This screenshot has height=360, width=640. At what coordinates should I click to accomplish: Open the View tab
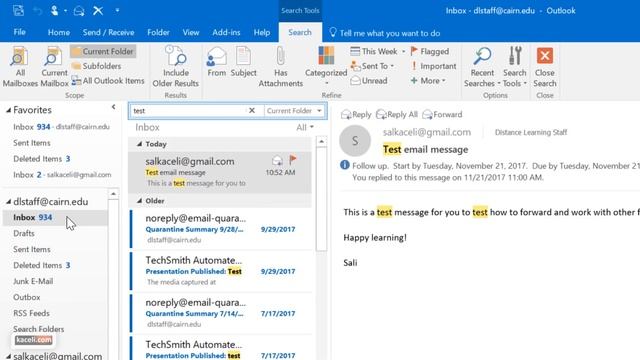click(191, 32)
